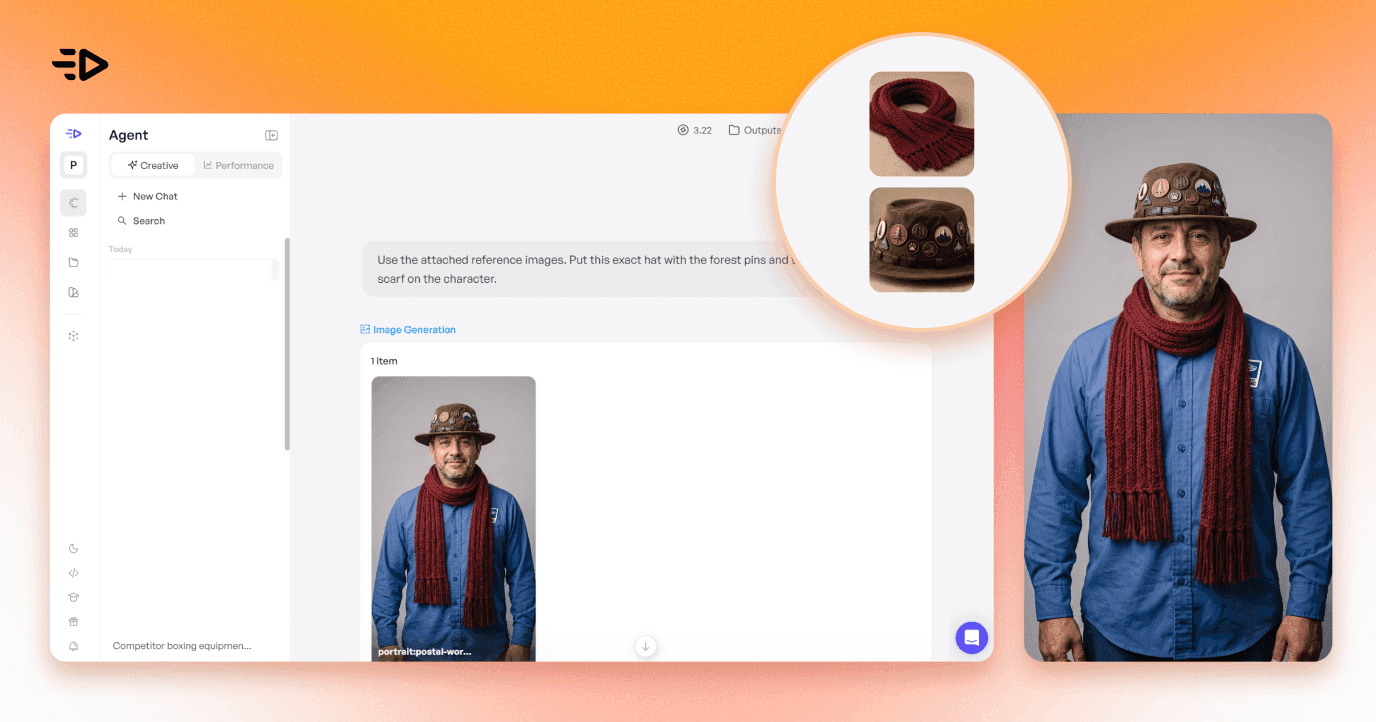
Task: Click Search in the Agent panel
Action: [x=141, y=220]
